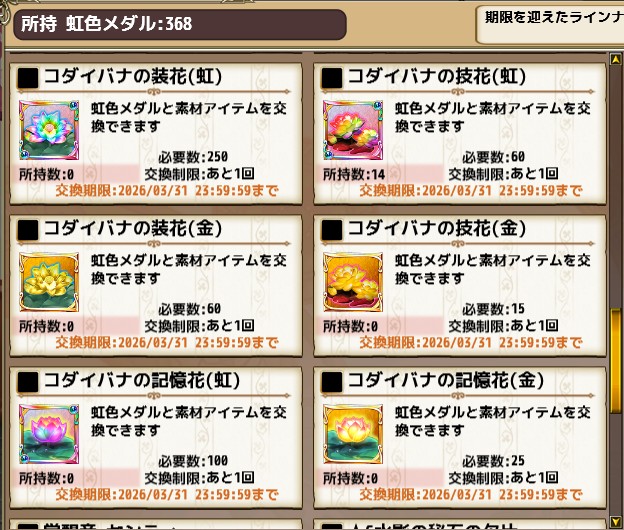Click the scrollbar down arrow
624x530 pixels.
click(x=616, y=521)
